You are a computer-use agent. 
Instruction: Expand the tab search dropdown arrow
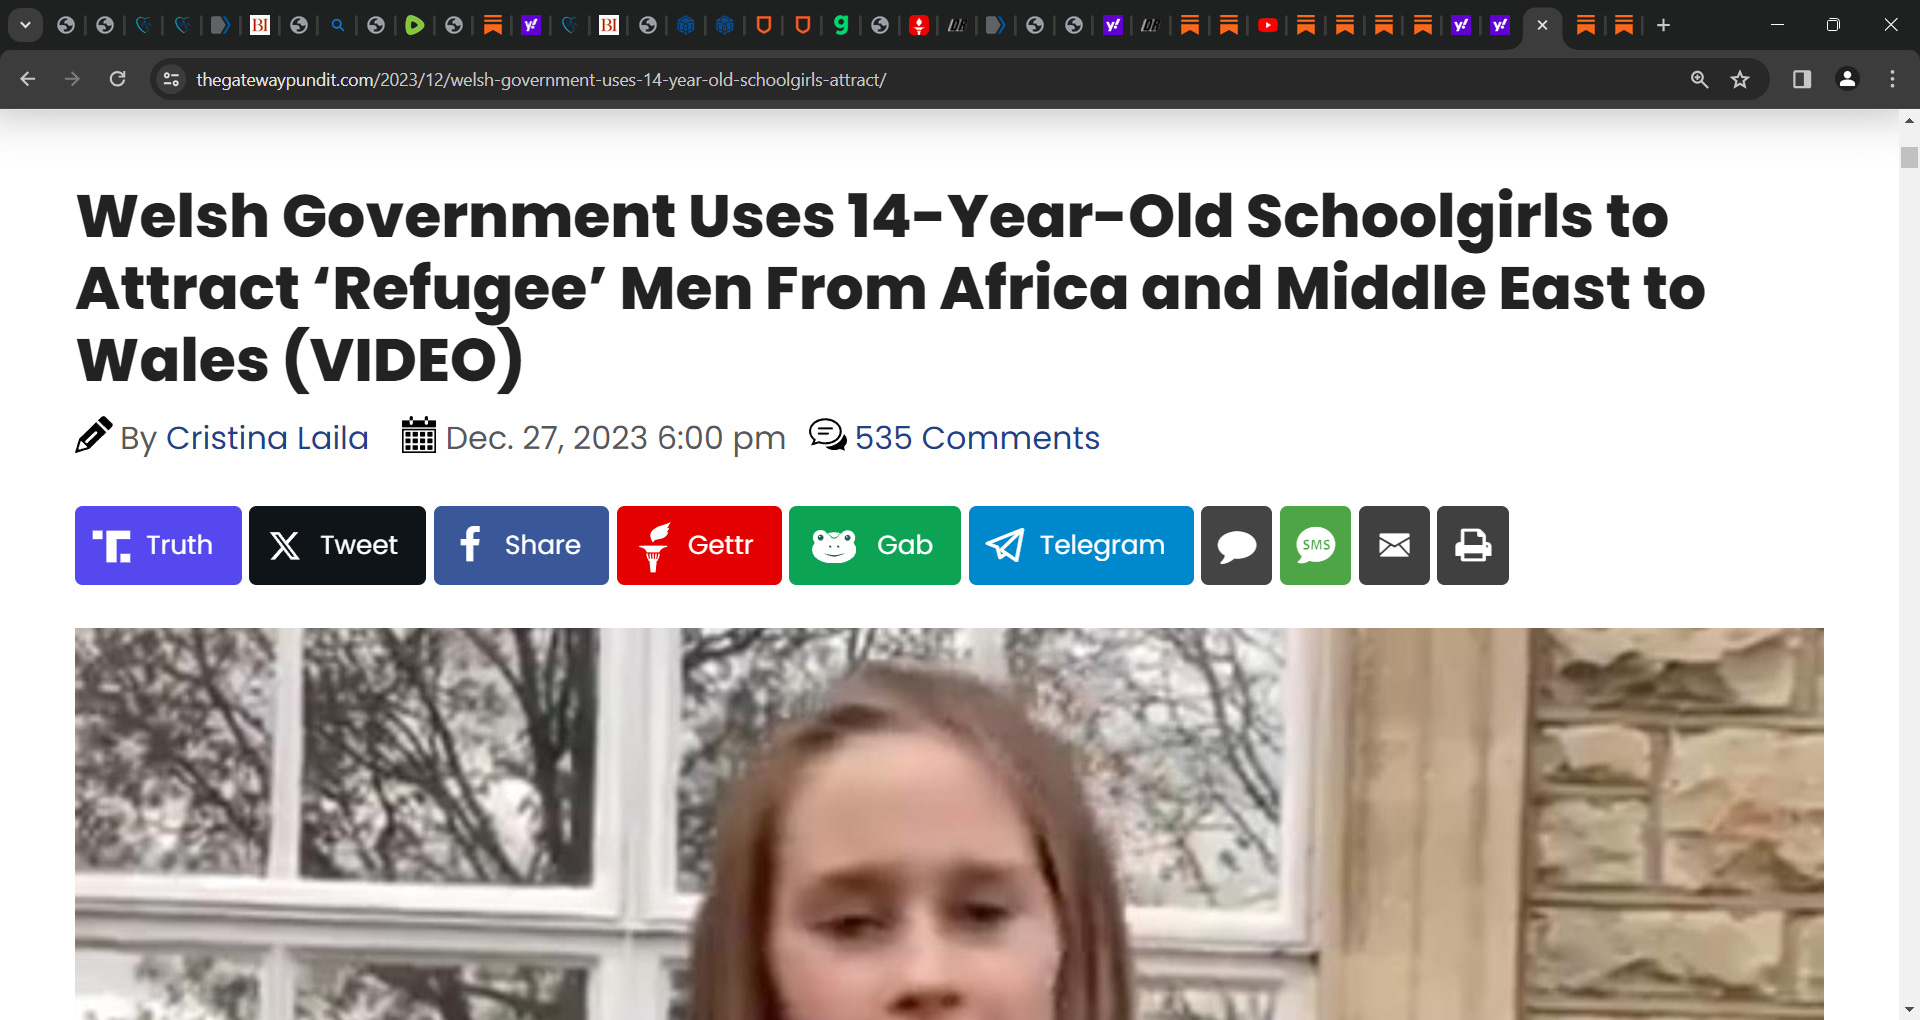pos(25,25)
